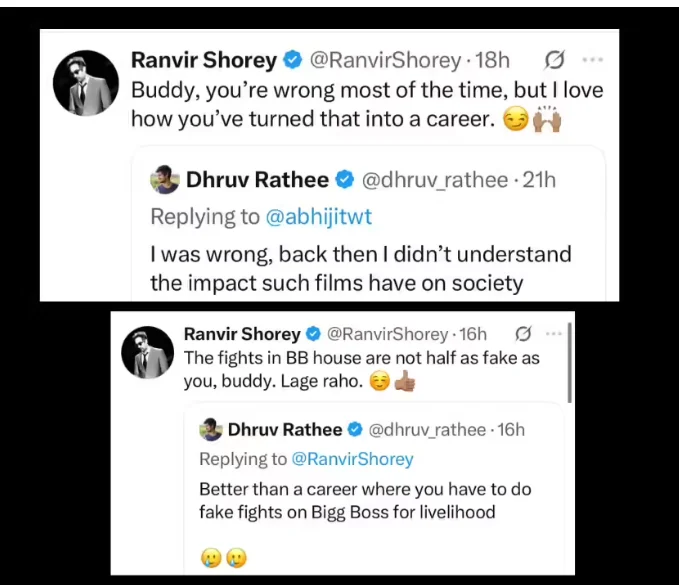
Task: Click the verified badge next to Ranvir Shorey in the top tweet
Action: [x=292, y=60]
